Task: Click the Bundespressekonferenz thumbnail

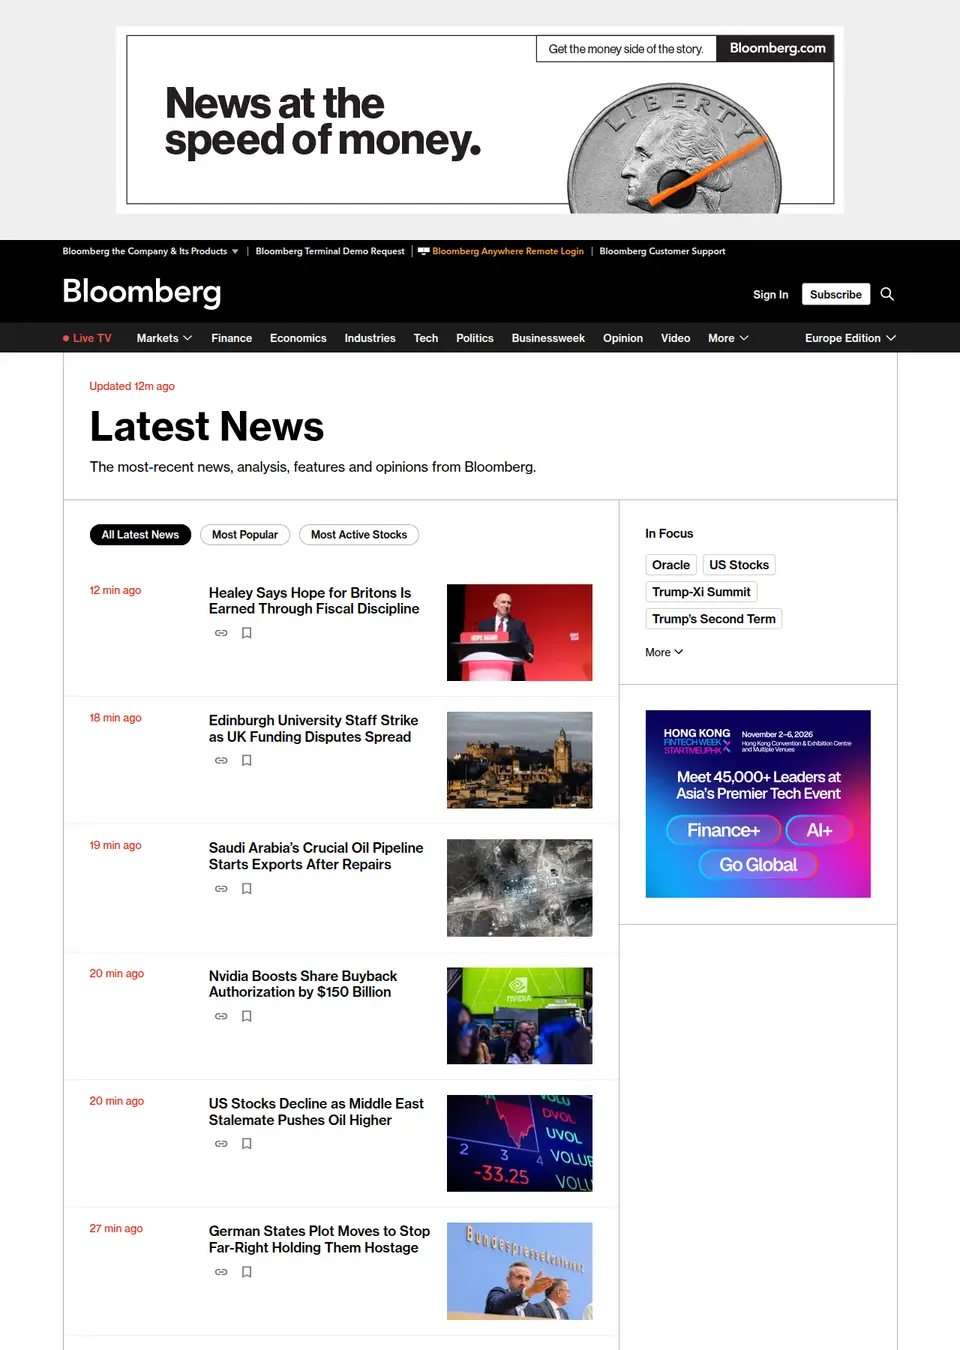Action: [x=519, y=1271]
